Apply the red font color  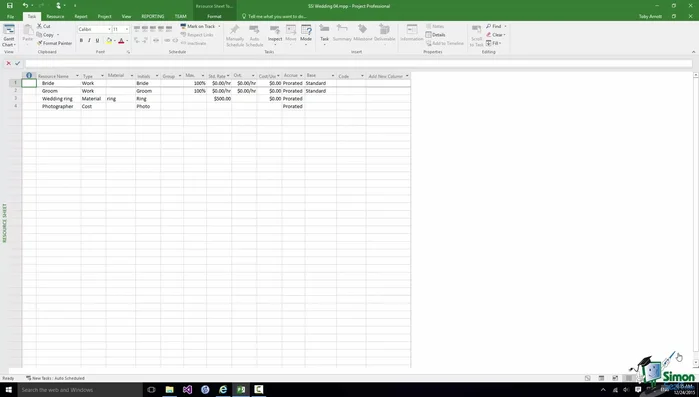pyautogui.click(x=121, y=41)
